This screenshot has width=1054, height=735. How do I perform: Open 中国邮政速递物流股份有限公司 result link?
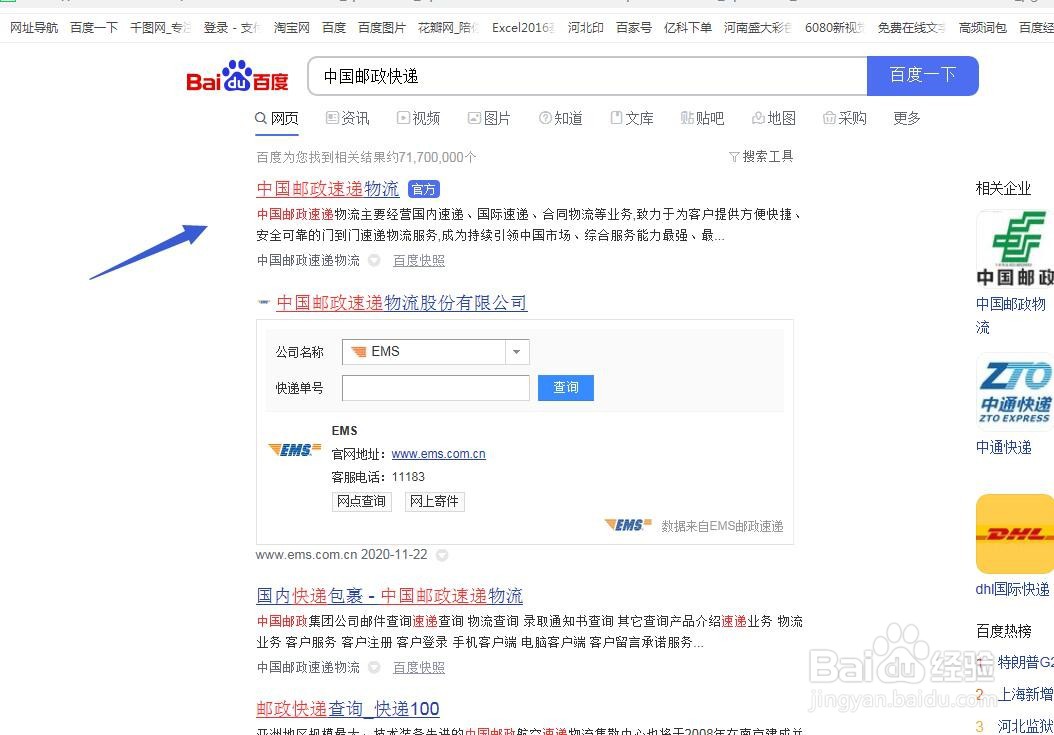[401, 303]
